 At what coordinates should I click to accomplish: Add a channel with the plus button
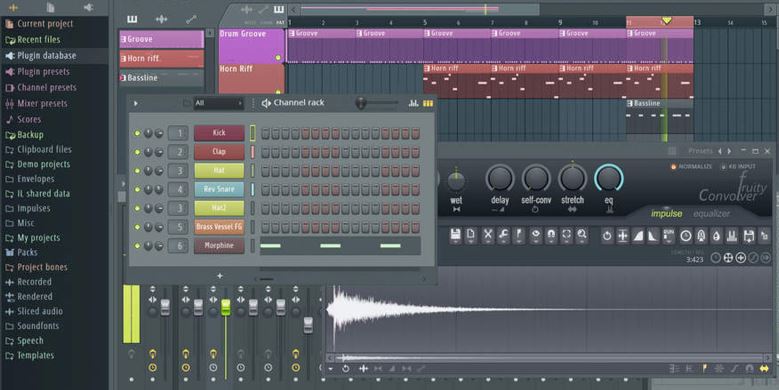coord(220,276)
